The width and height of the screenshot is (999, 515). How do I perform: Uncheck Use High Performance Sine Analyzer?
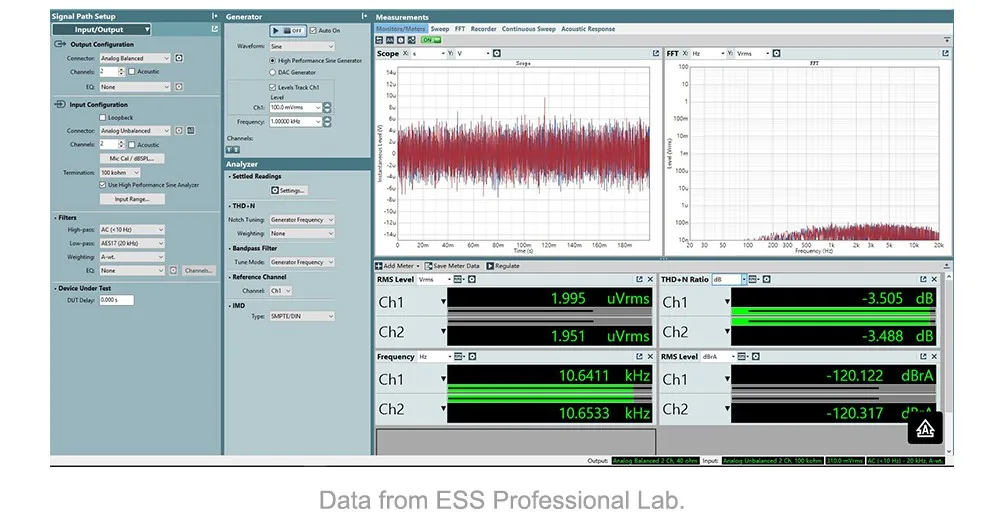[102, 185]
